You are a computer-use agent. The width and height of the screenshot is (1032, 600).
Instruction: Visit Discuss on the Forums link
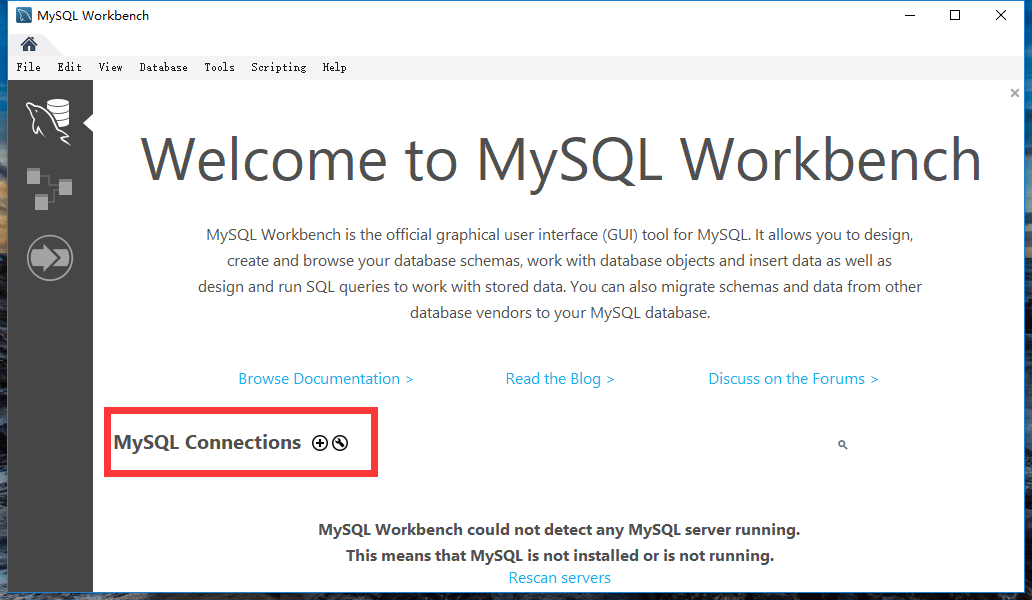click(793, 379)
